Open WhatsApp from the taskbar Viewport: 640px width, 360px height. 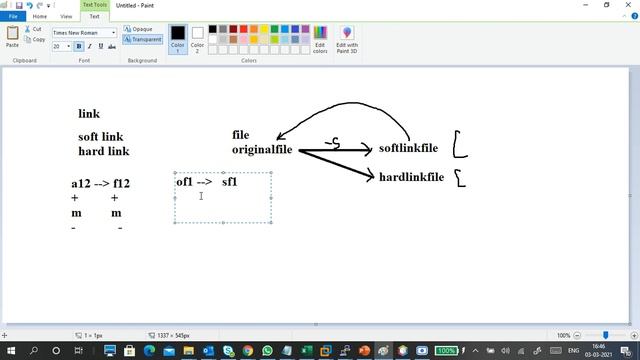click(267, 351)
